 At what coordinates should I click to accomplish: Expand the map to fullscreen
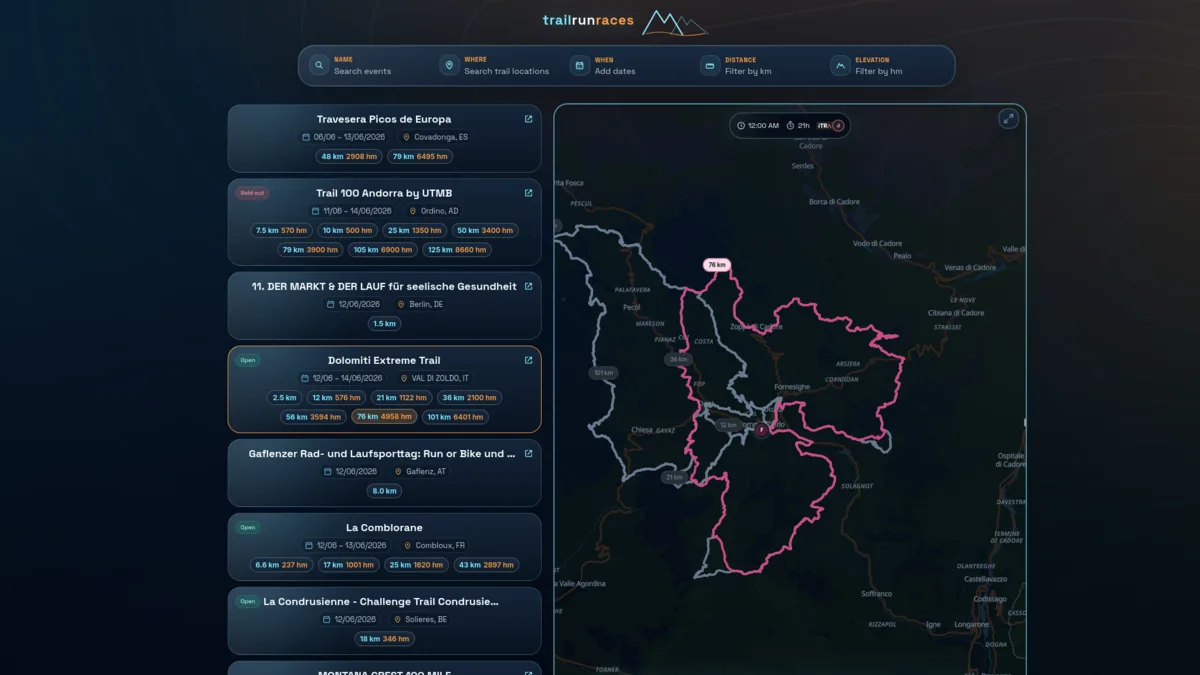point(1008,119)
